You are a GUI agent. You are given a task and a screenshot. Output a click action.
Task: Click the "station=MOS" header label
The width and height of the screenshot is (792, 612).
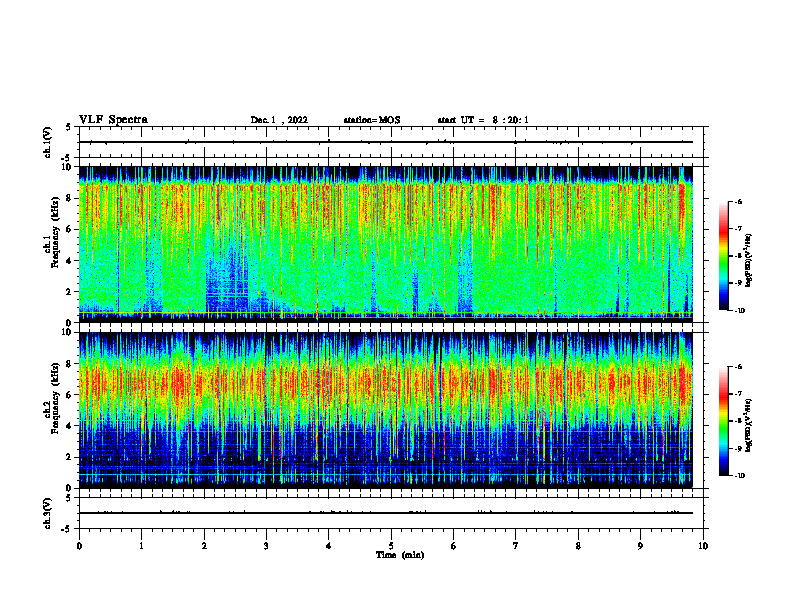pos(372,120)
